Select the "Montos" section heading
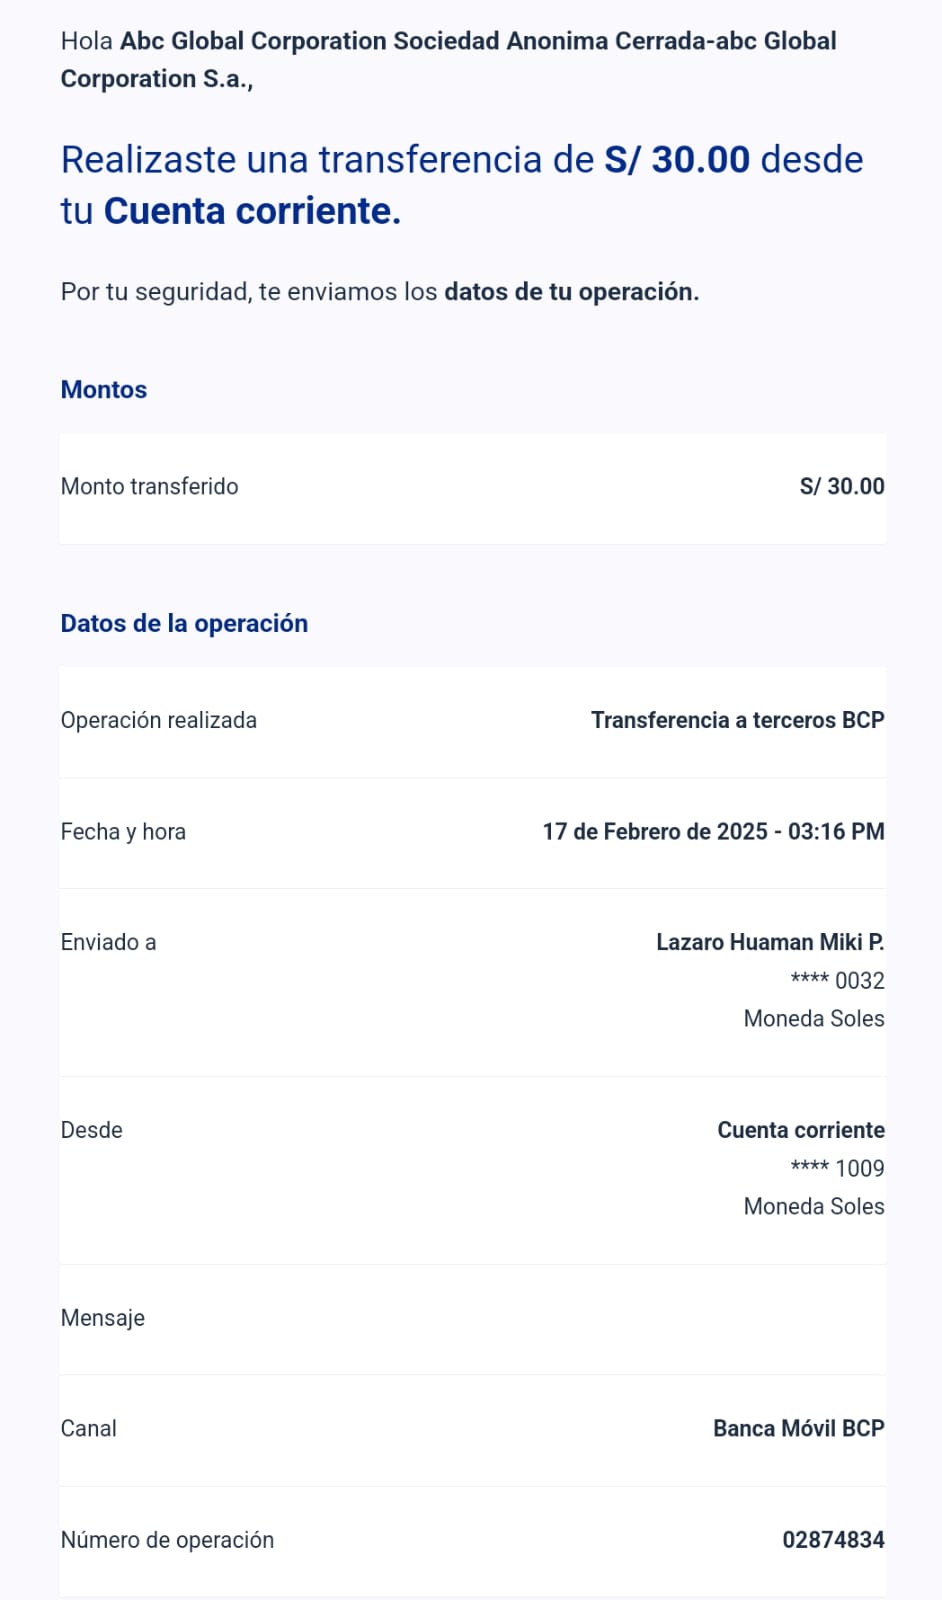942x1600 pixels. click(104, 390)
